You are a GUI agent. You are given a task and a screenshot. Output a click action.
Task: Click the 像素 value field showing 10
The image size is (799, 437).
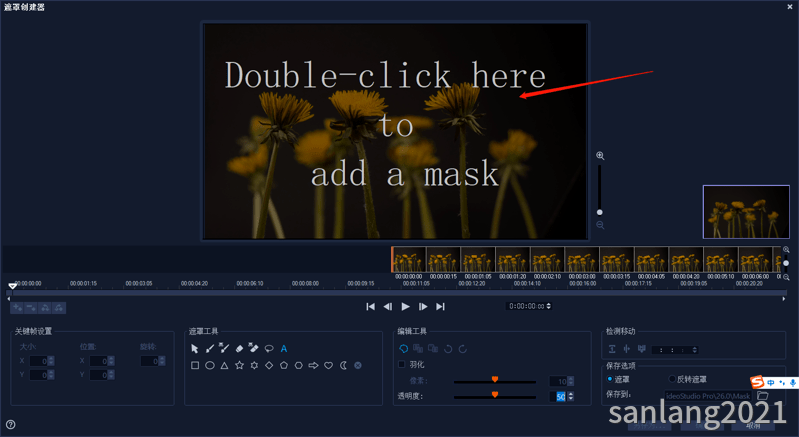point(558,381)
